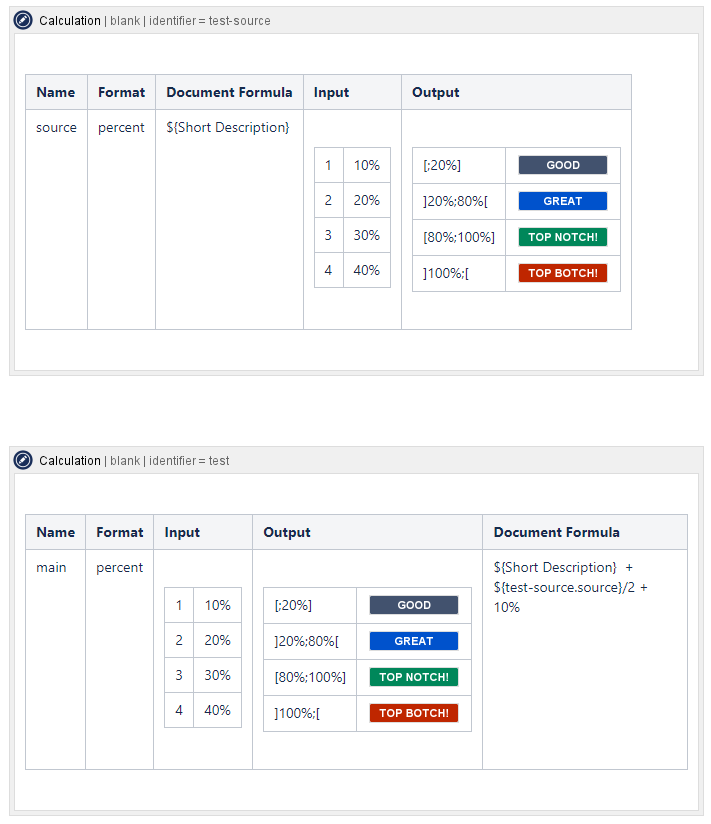The width and height of the screenshot is (711, 824).
Task: Click the 'main' name cell
Action: (51, 567)
